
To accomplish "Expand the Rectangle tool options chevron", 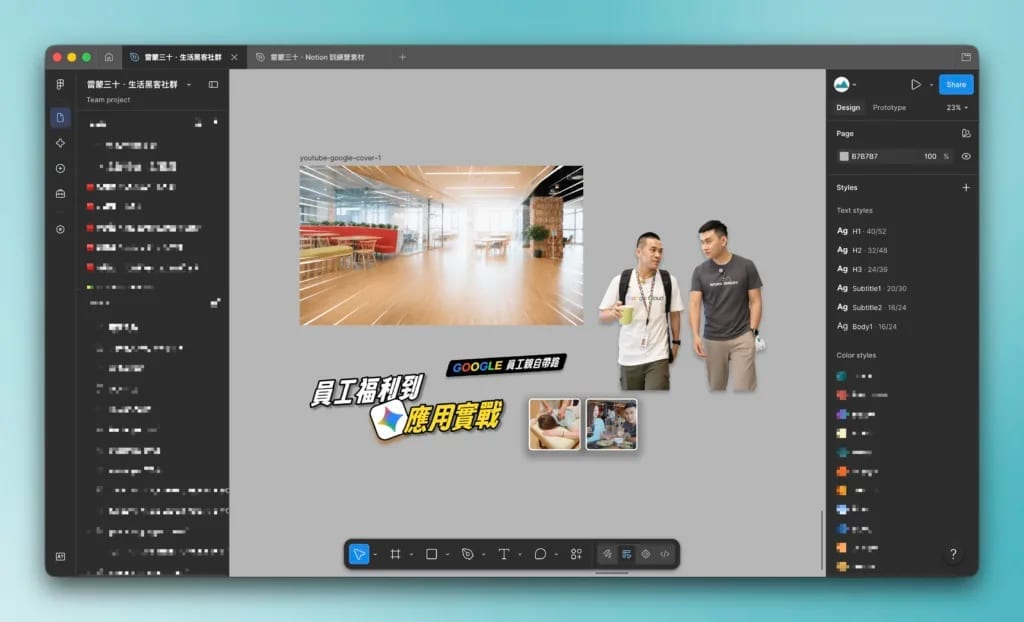I will tap(447, 555).
